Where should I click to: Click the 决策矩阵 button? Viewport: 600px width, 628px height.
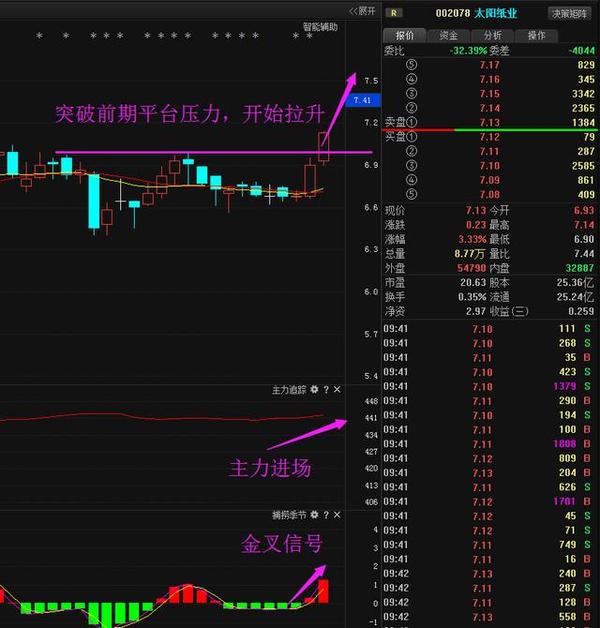[x=572, y=13]
